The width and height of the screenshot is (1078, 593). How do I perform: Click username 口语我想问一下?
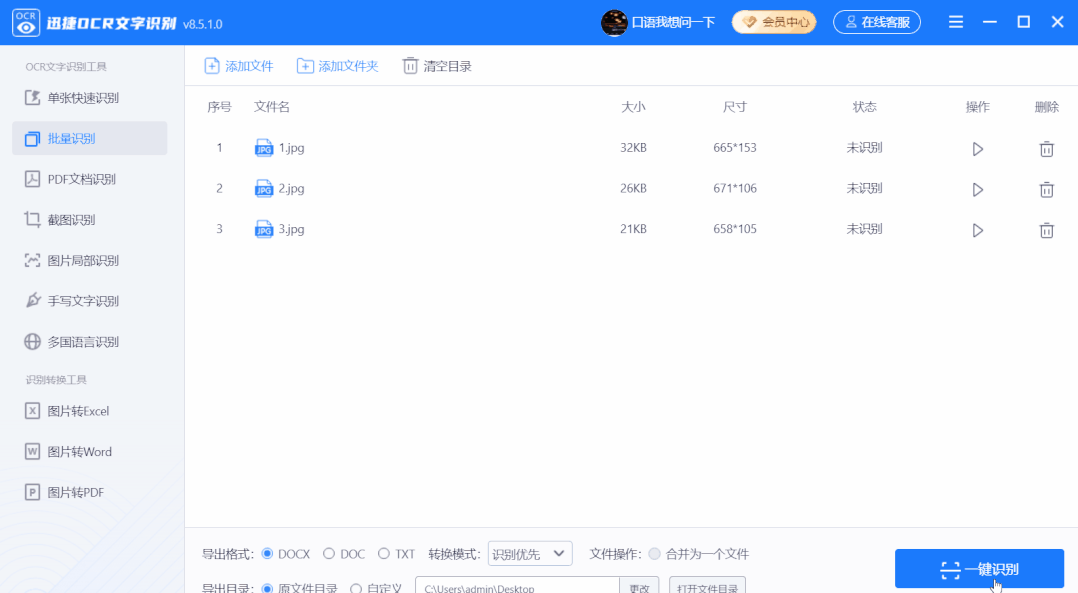point(674,23)
